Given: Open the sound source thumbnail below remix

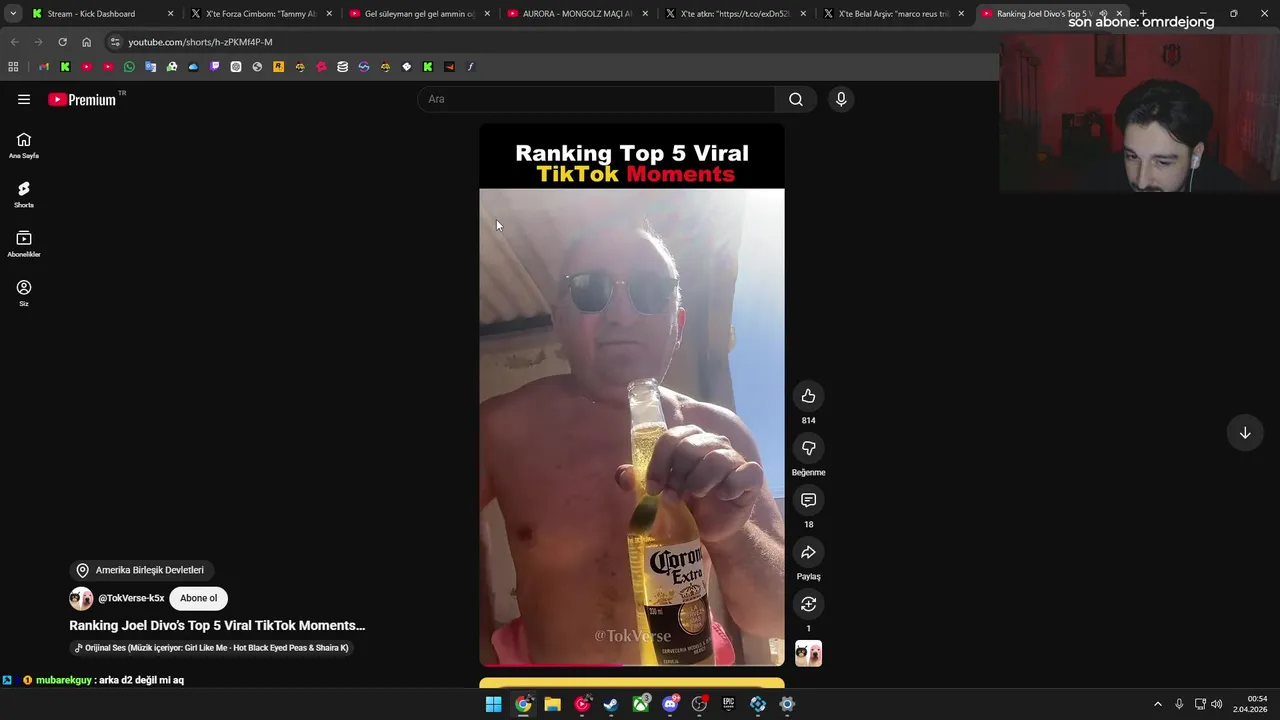Looking at the screenshot, I should point(808,653).
